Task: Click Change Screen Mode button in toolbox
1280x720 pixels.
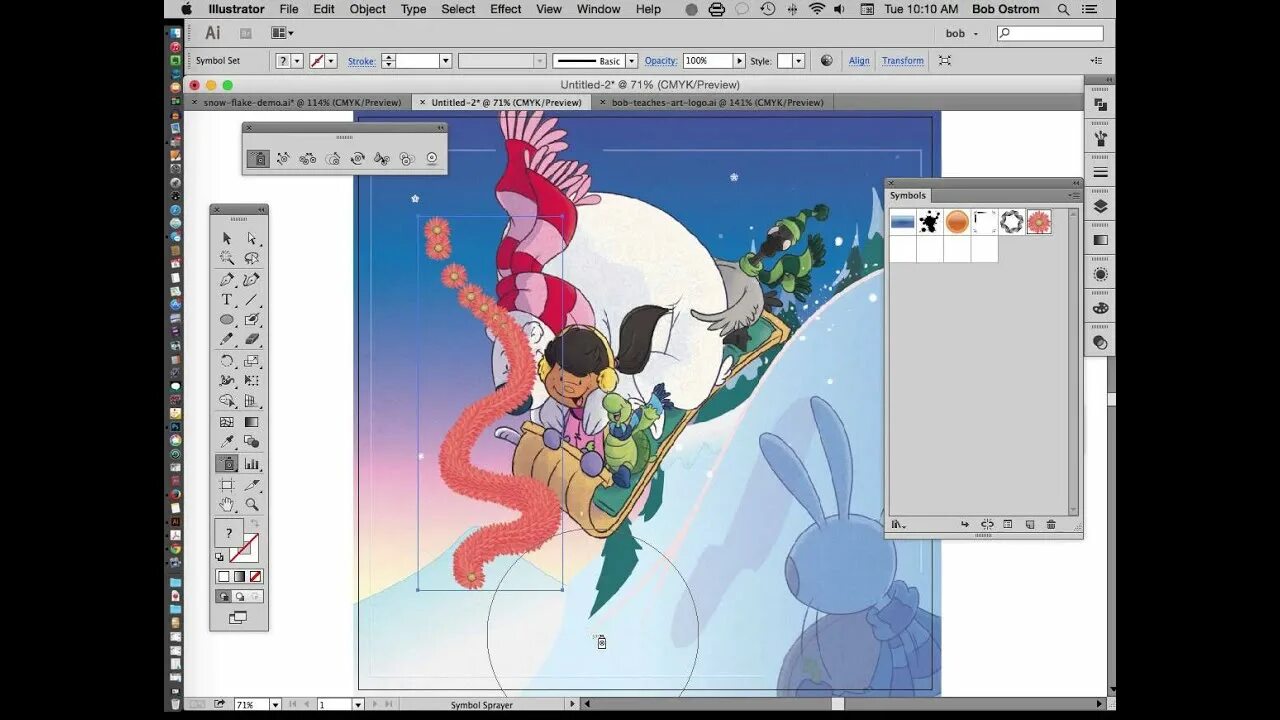Action: coord(238,618)
